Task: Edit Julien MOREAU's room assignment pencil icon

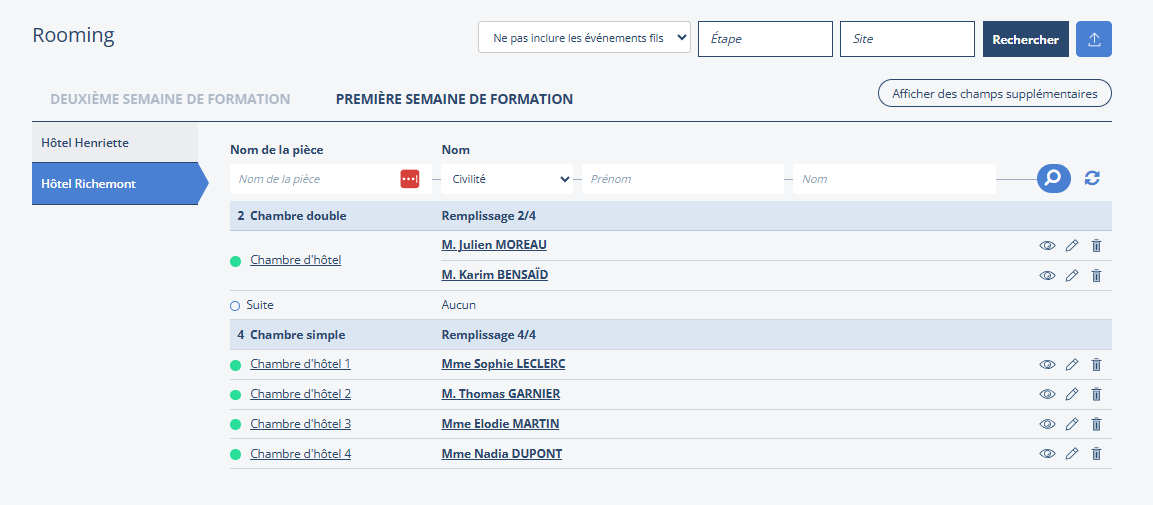Action: click(1072, 246)
